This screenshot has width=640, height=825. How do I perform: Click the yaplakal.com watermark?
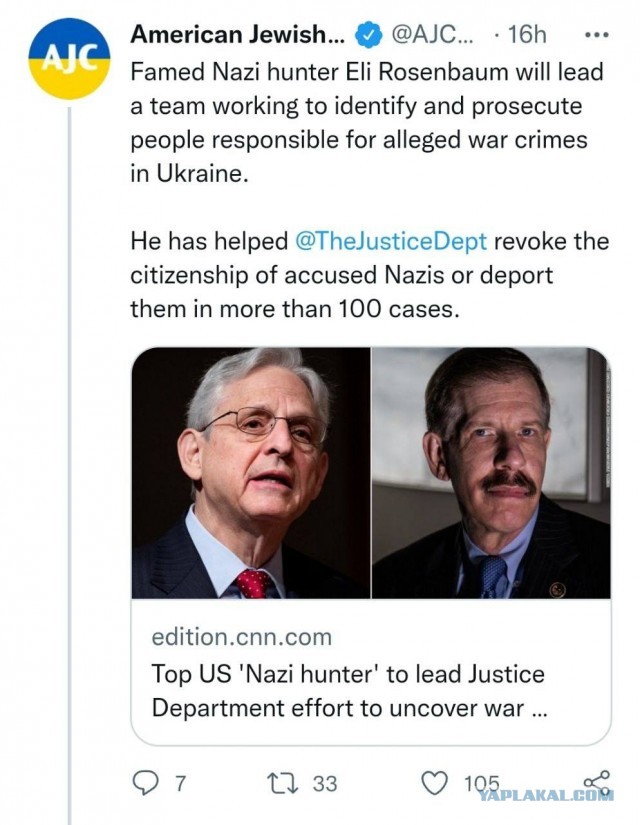[547, 795]
